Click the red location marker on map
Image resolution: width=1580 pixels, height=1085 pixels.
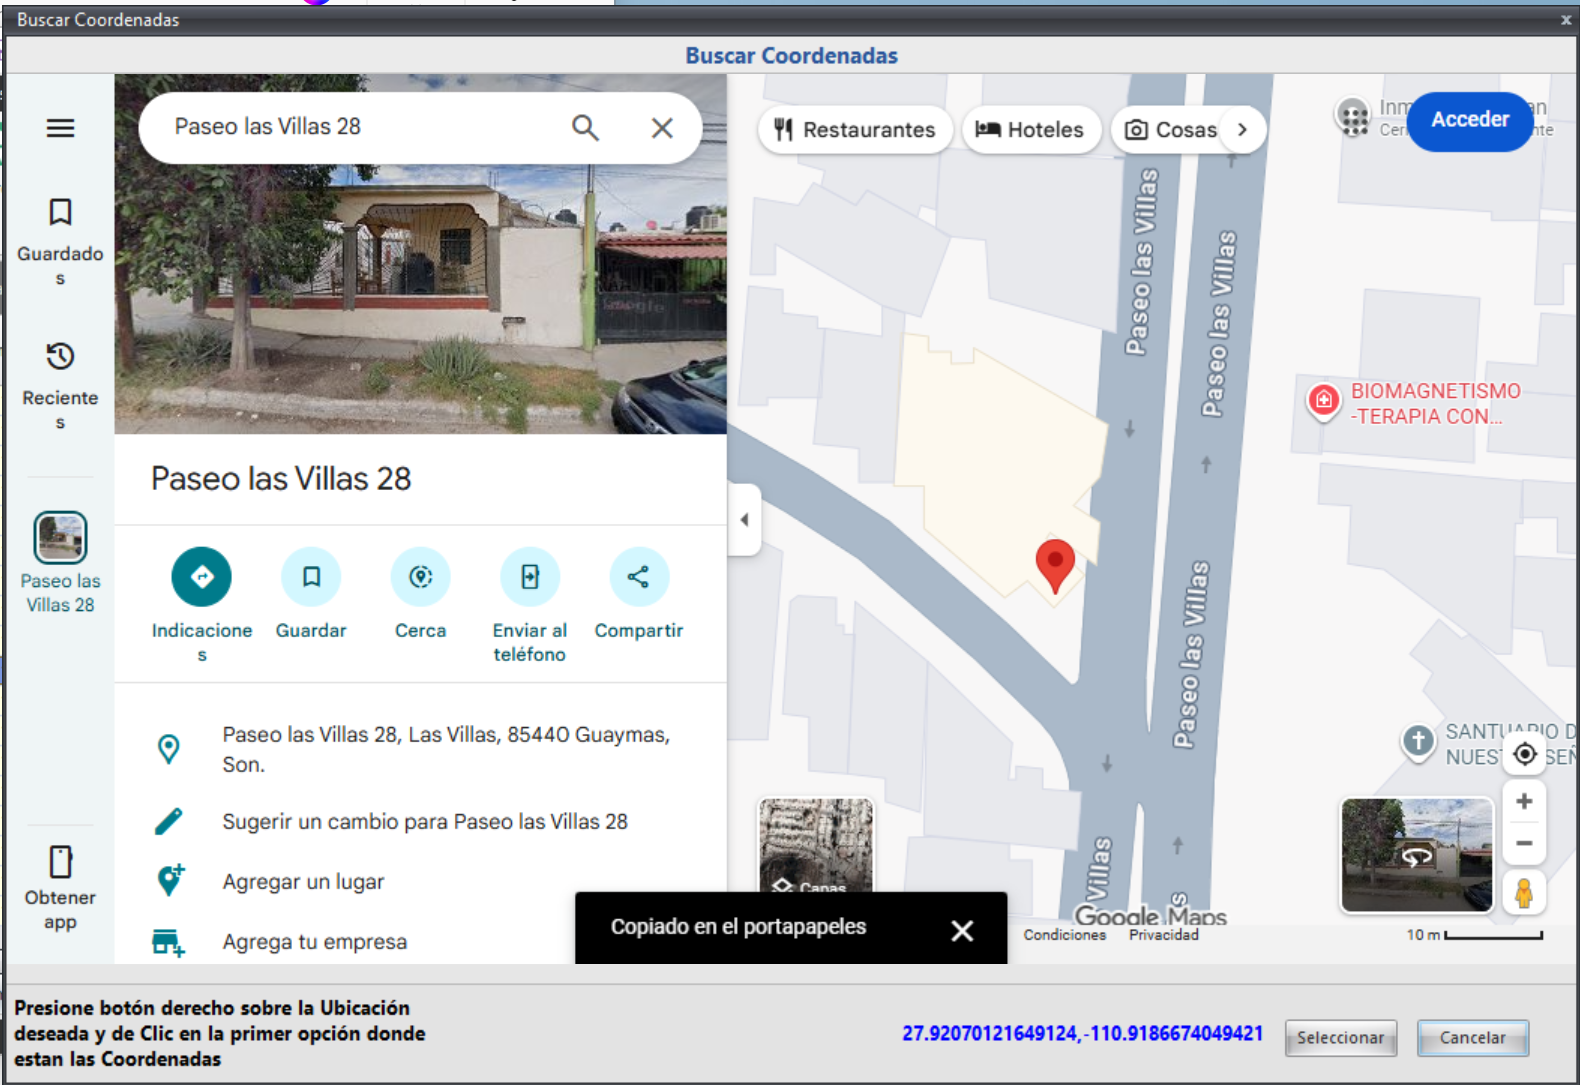pos(1055,566)
